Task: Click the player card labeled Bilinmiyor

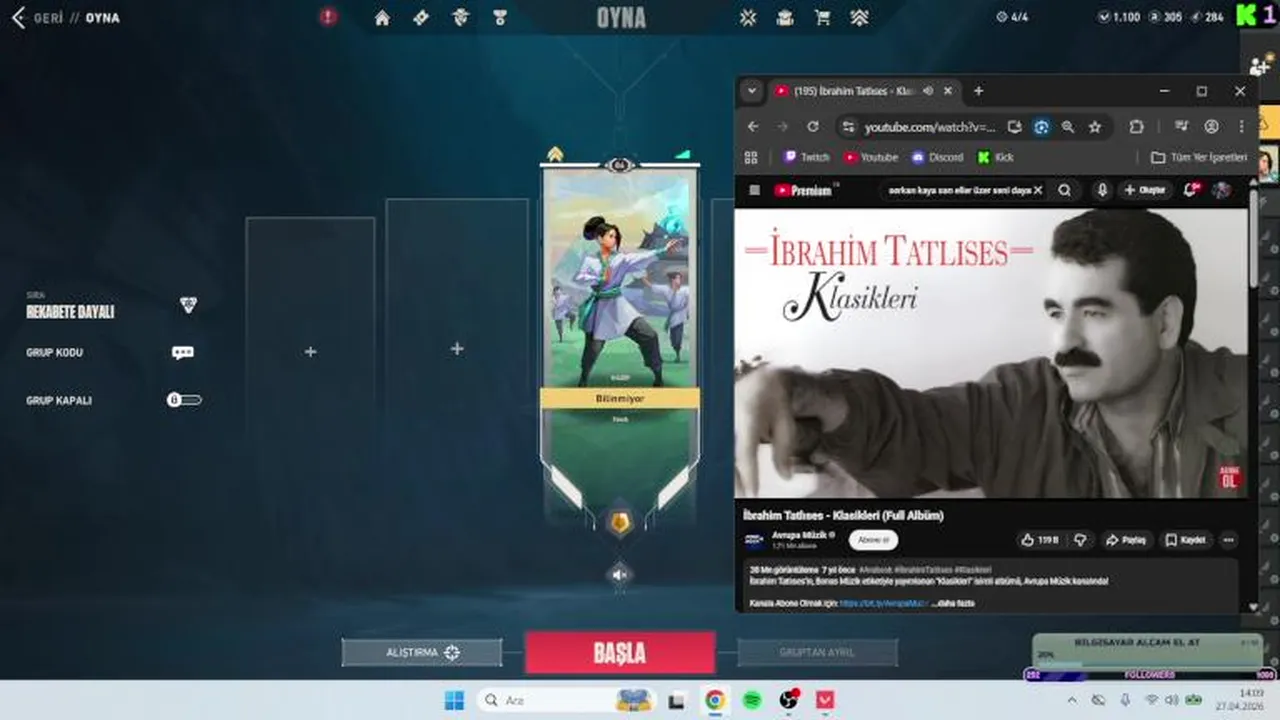Action: [620, 340]
